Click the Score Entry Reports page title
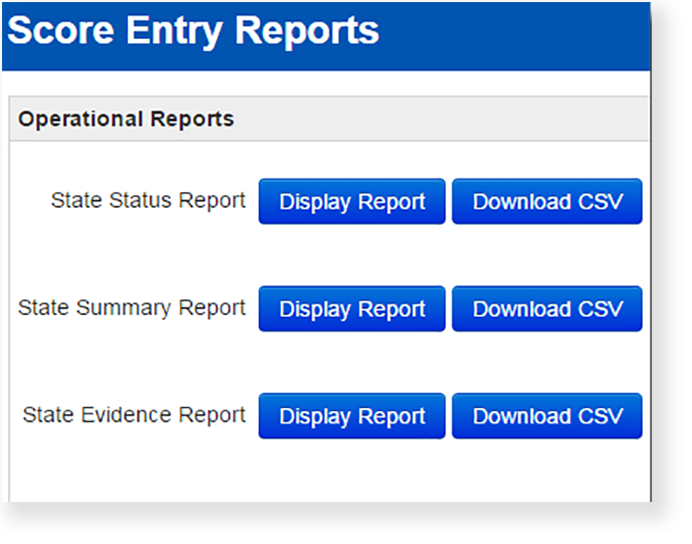 click(194, 31)
